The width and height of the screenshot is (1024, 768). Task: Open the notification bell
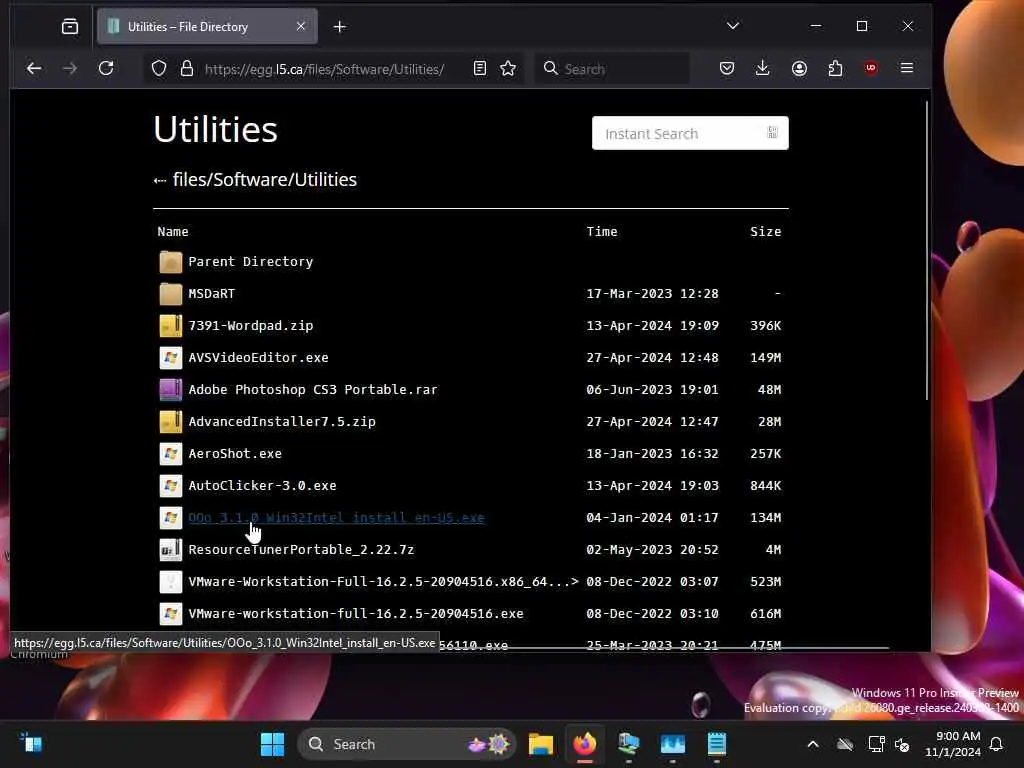click(x=997, y=744)
